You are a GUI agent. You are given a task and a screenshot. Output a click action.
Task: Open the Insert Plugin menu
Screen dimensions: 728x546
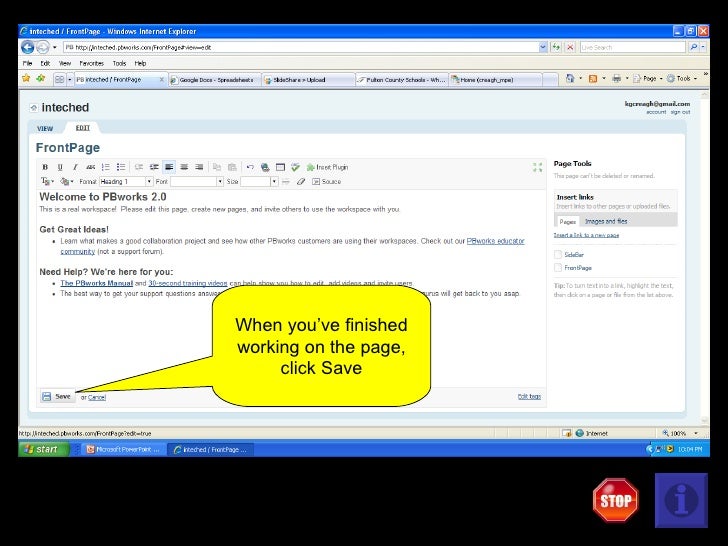327,167
